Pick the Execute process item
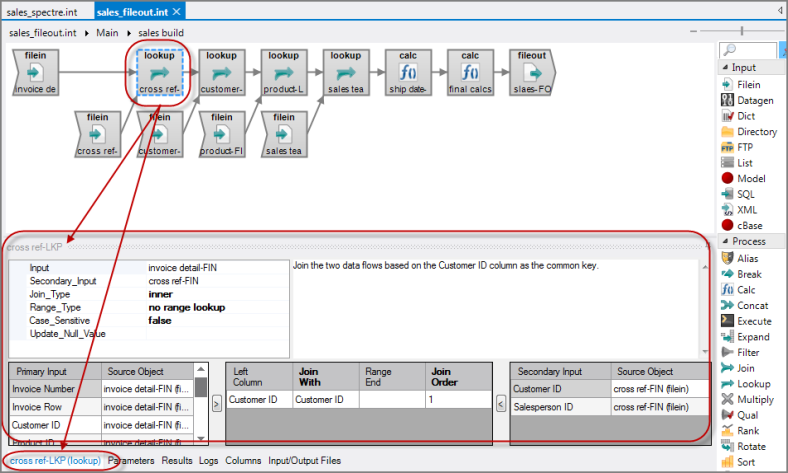 pyautogui.click(x=747, y=321)
